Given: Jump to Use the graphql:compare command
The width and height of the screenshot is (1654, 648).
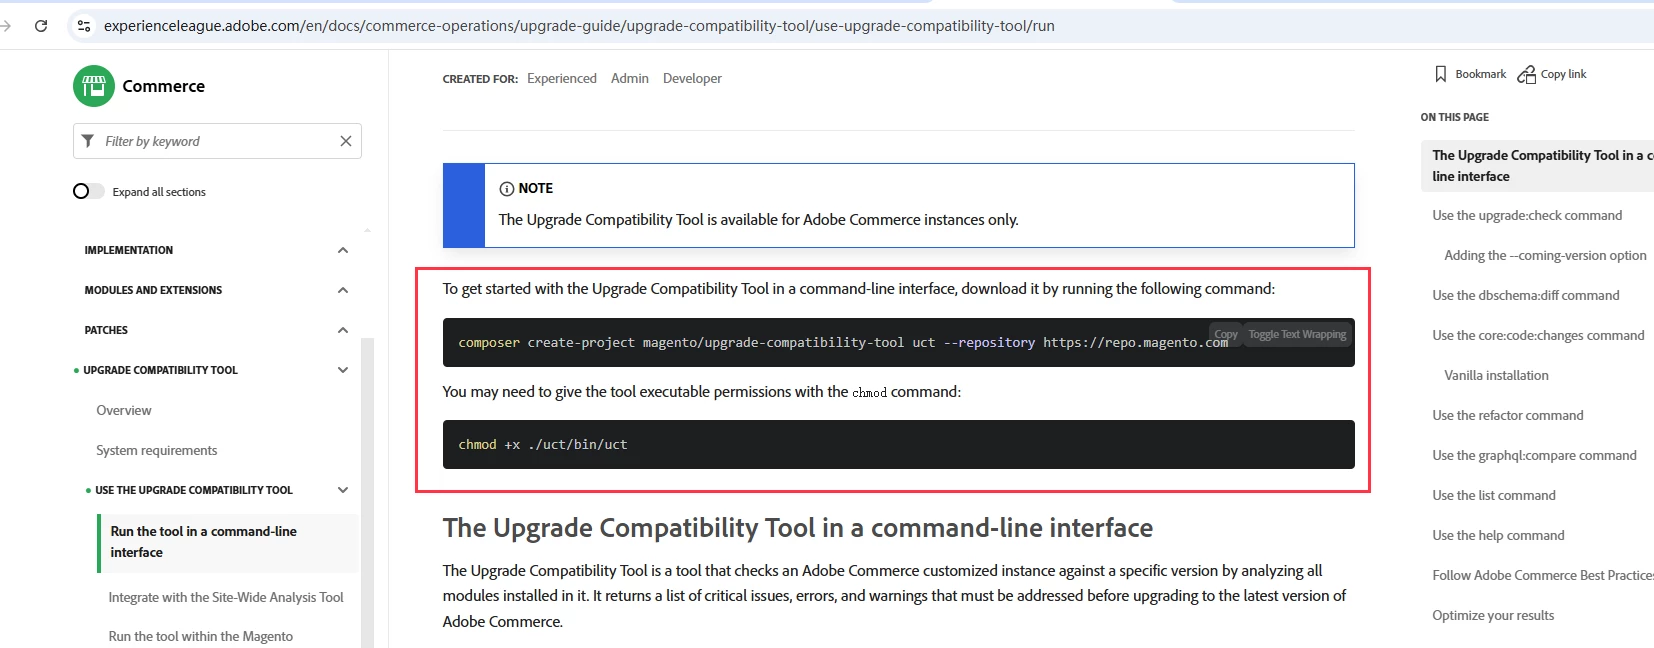Looking at the screenshot, I should click(1534, 455).
